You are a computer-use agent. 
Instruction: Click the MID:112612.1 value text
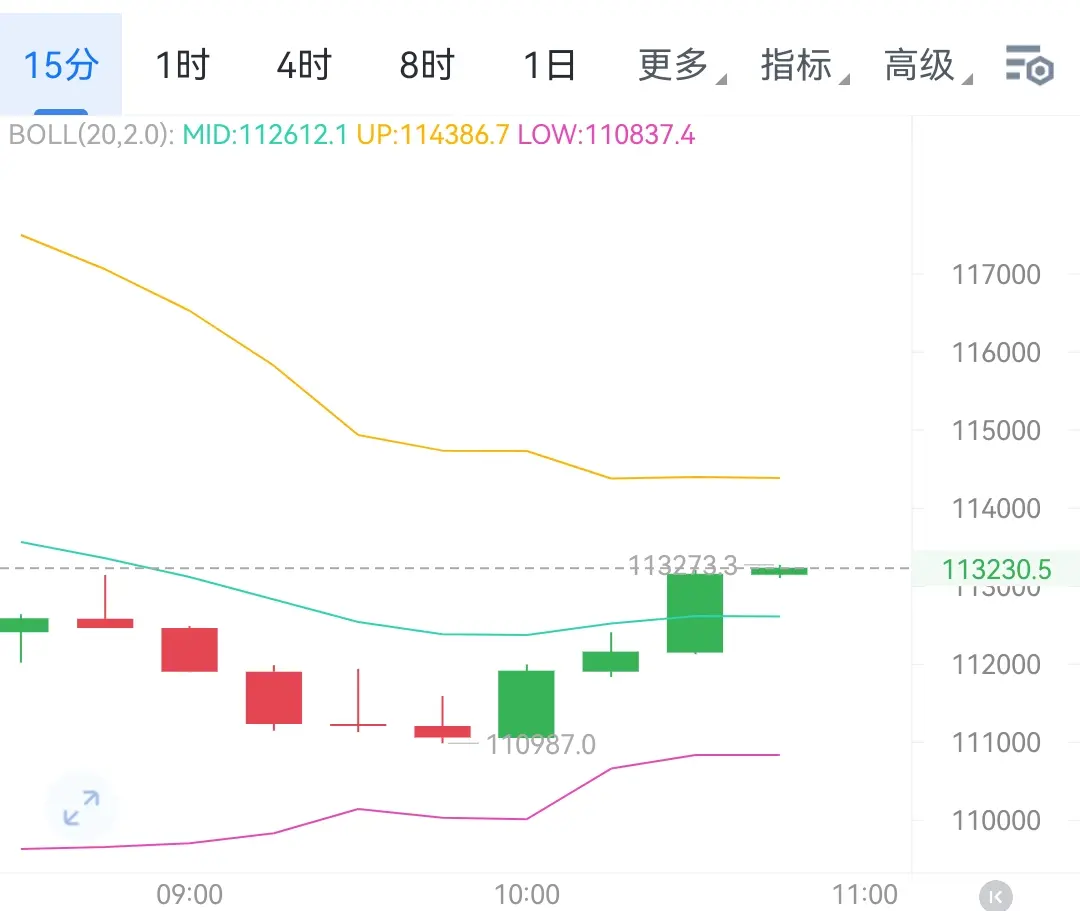(265, 135)
